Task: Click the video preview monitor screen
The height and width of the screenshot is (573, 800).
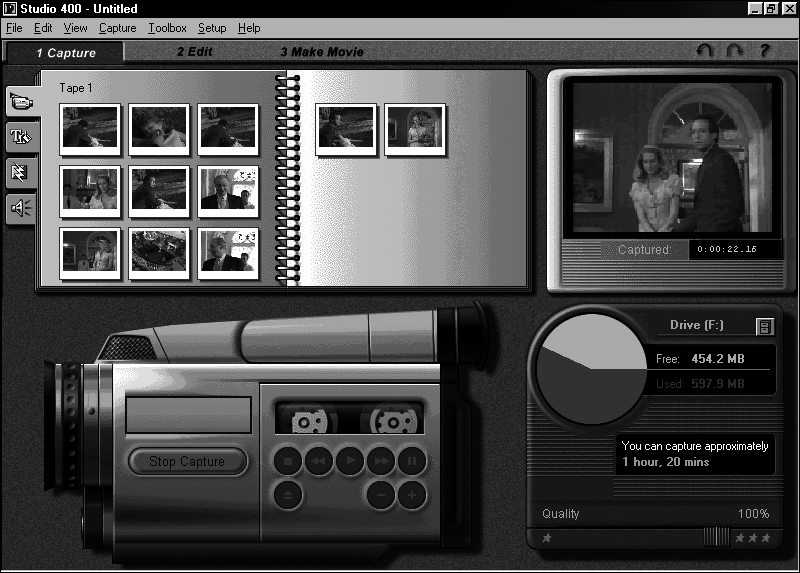Action: coord(672,157)
